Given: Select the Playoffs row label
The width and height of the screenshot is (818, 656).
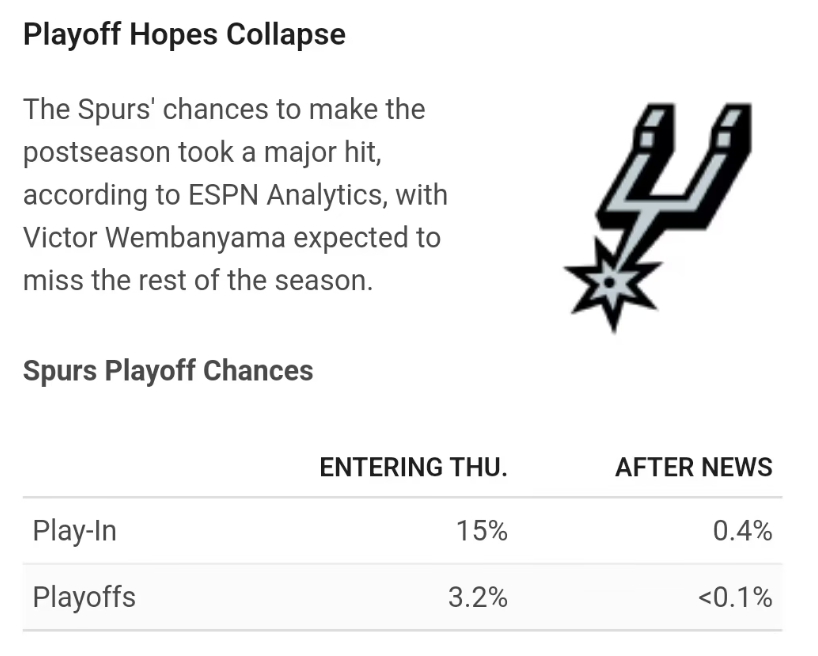Looking at the screenshot, I should [x=84, y=598].
